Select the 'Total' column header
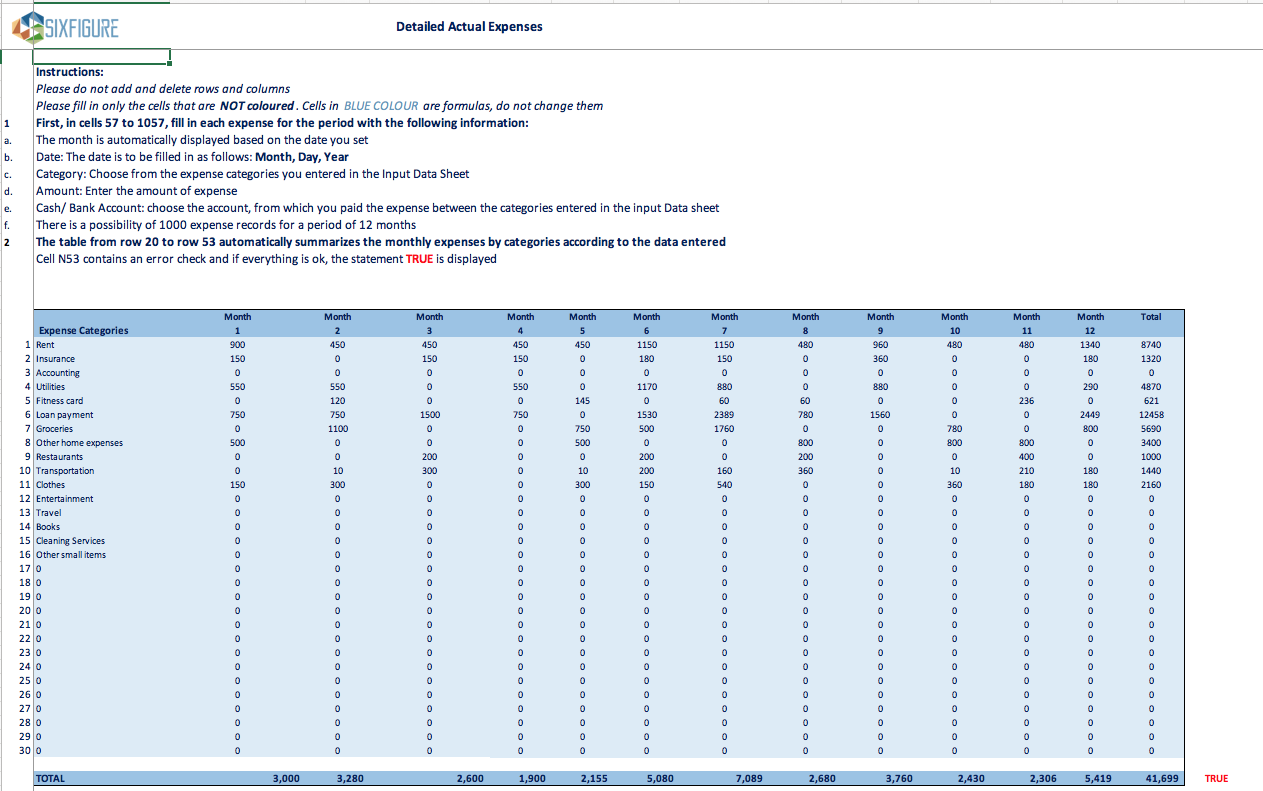The width and height of the screenshot is (1263, 791). pyautogui.click(x=1151, y=317)
